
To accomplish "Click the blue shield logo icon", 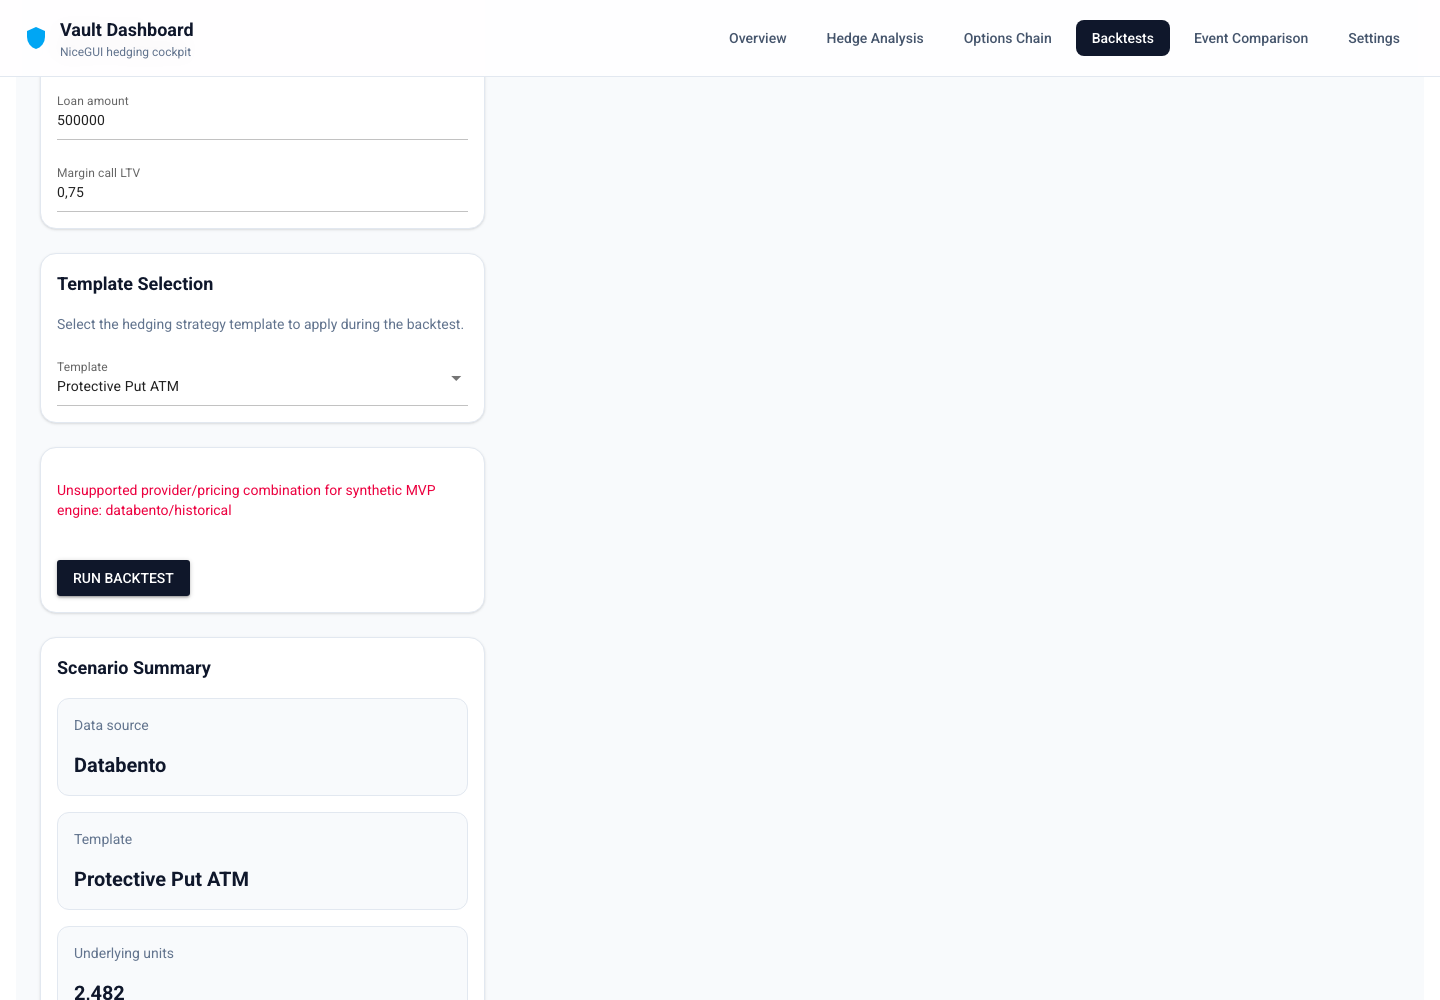I will (x=36, y=38).
